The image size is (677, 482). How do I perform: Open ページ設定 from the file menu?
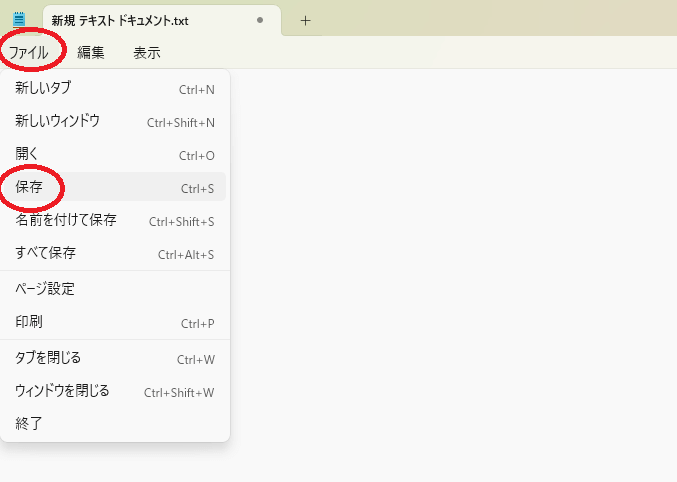pos(115,289)
